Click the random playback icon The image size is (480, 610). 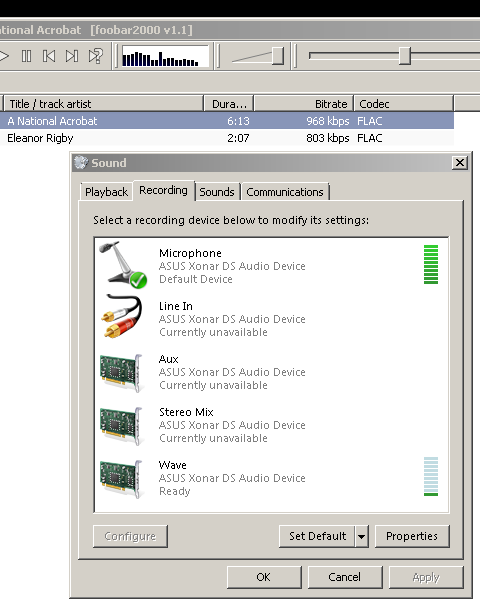[96, 56]
